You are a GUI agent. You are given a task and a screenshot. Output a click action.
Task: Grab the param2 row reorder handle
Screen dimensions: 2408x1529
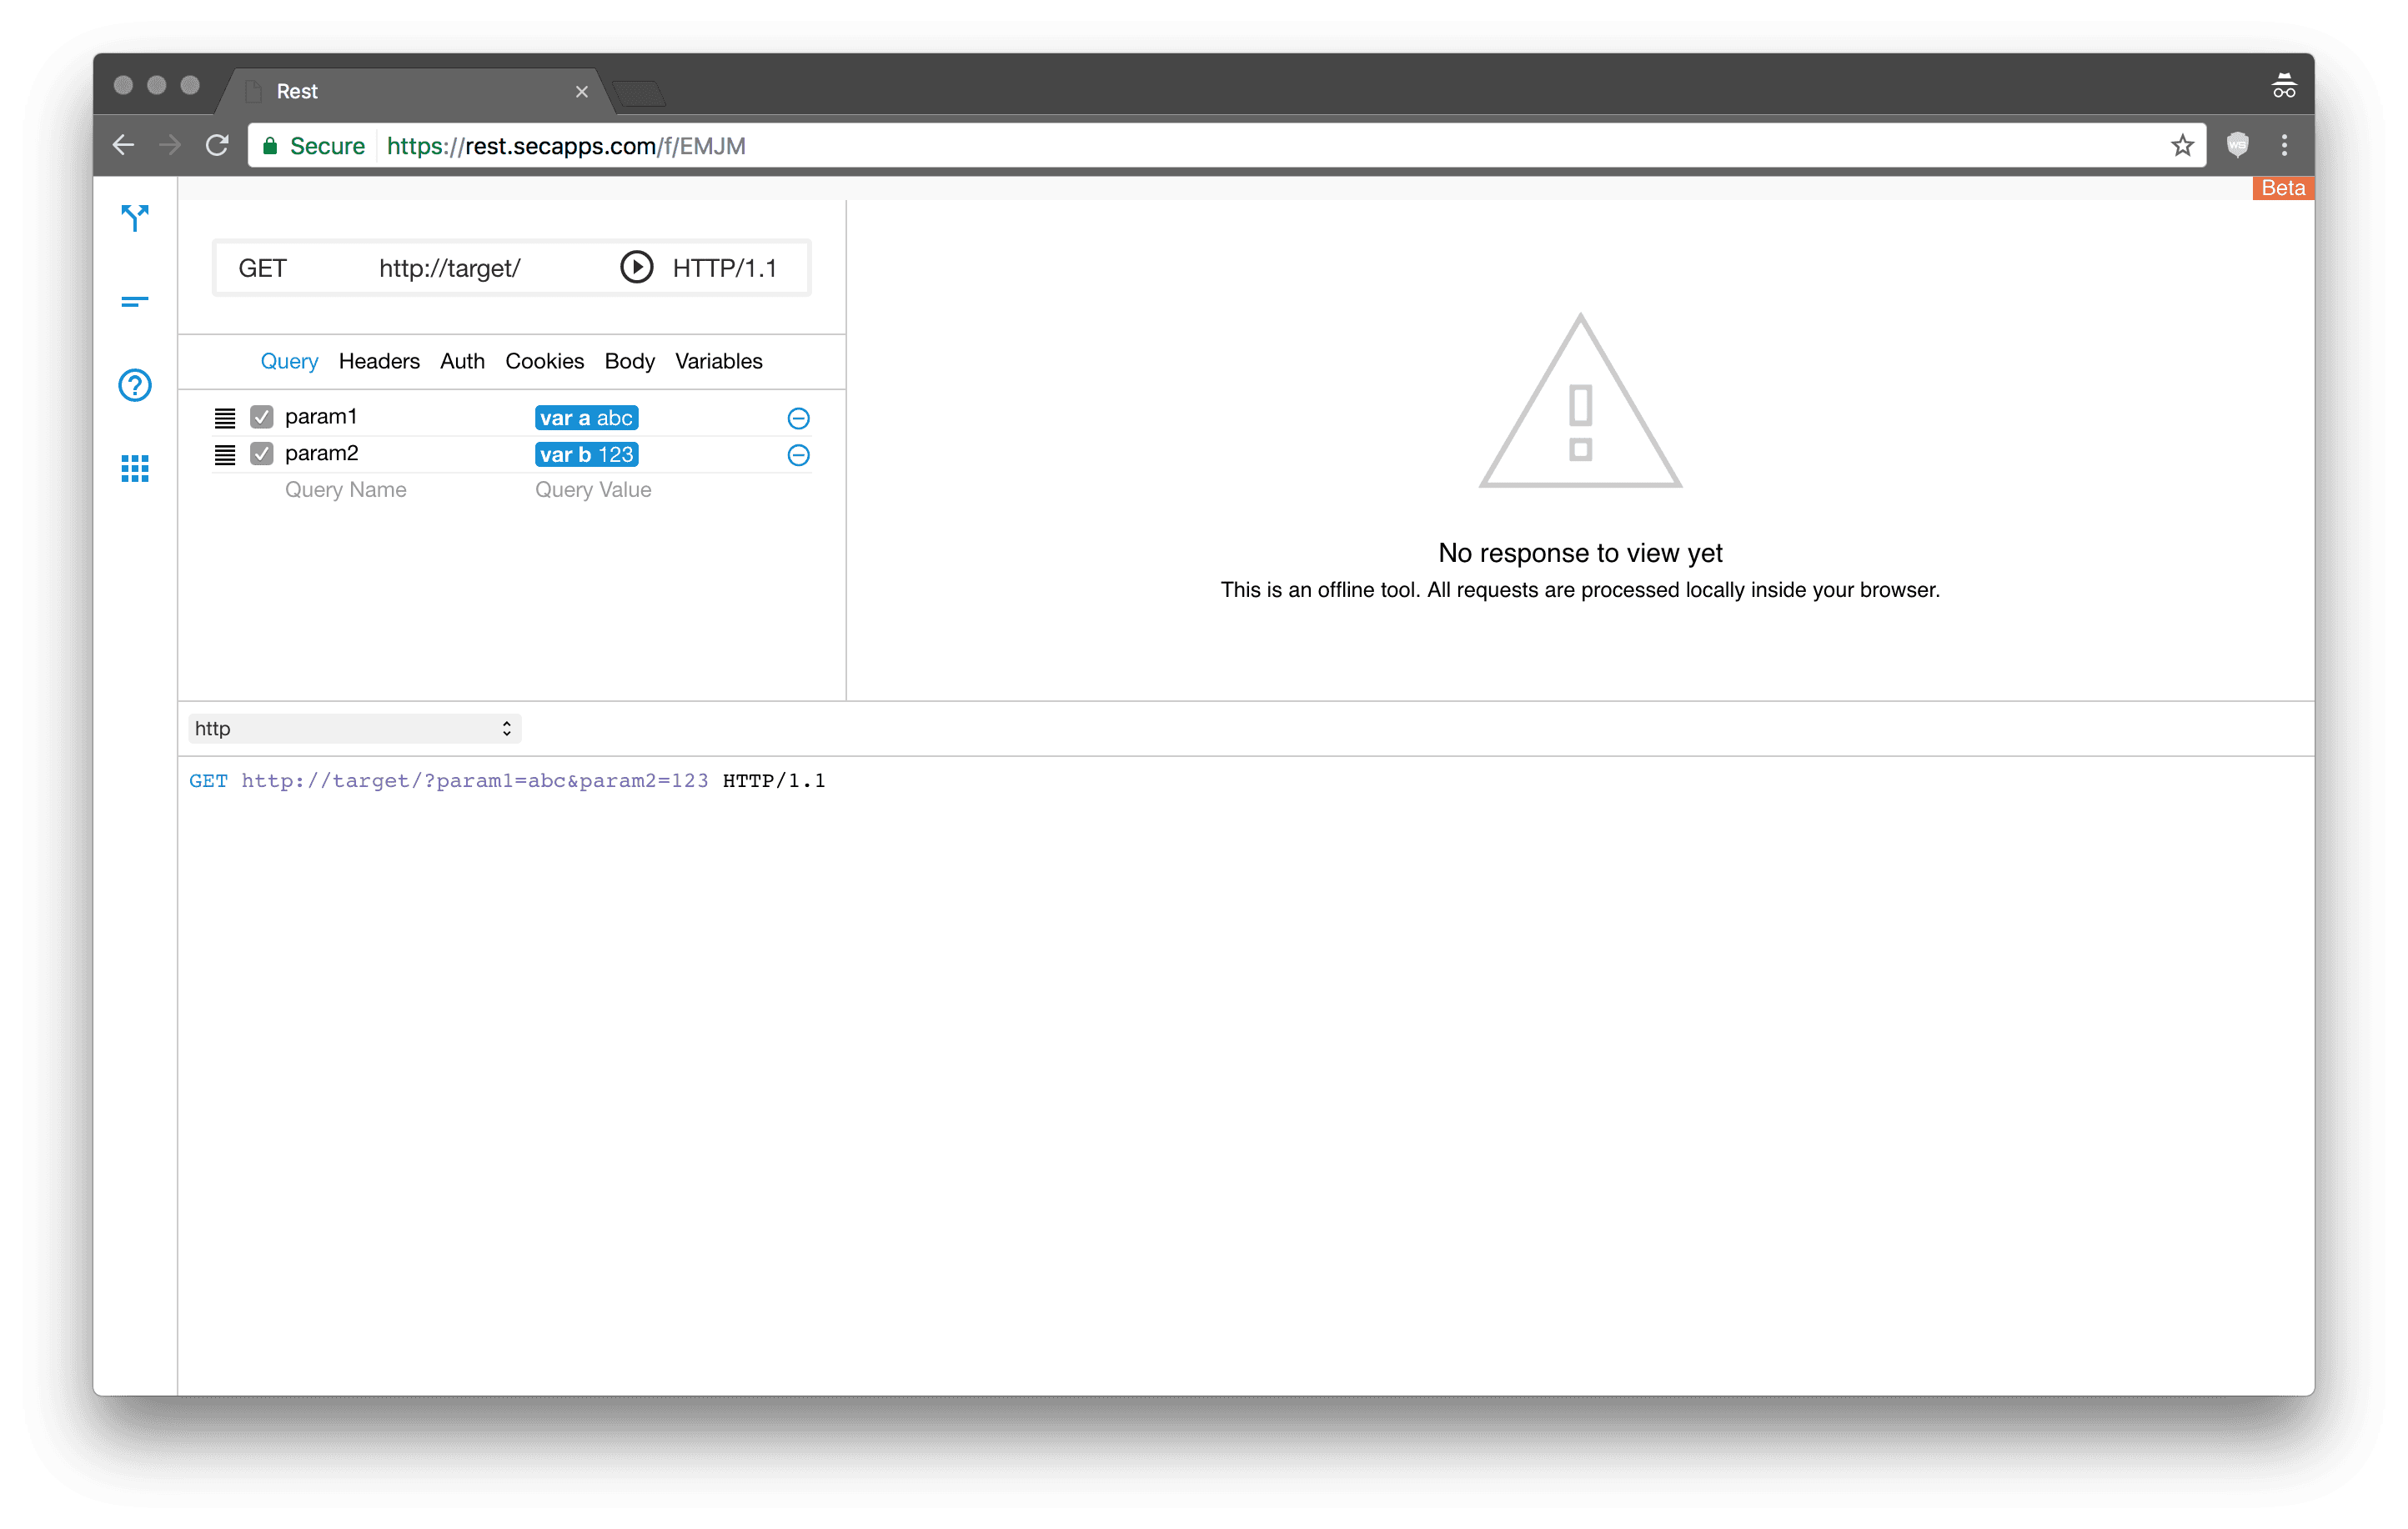click(x=225, y=455)
